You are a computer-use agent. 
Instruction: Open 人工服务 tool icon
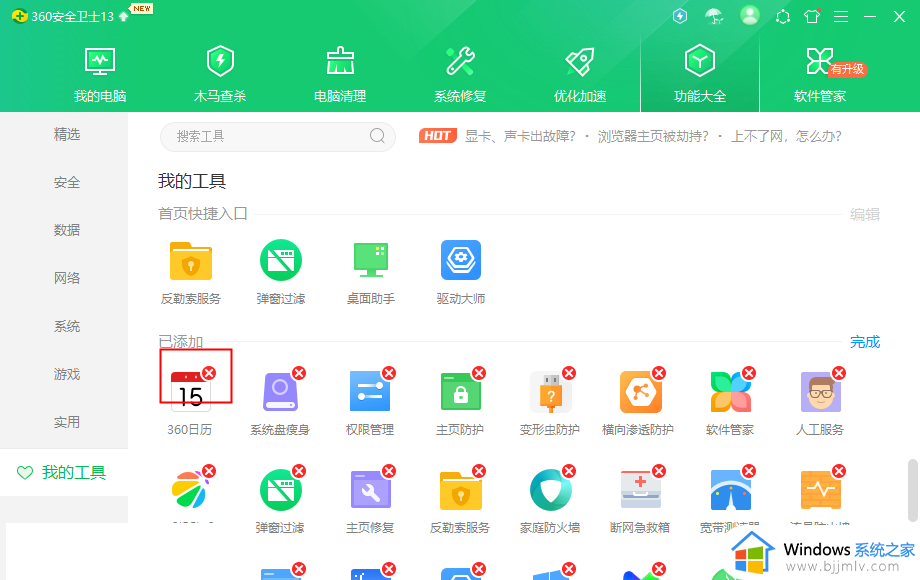pos(821,392)
